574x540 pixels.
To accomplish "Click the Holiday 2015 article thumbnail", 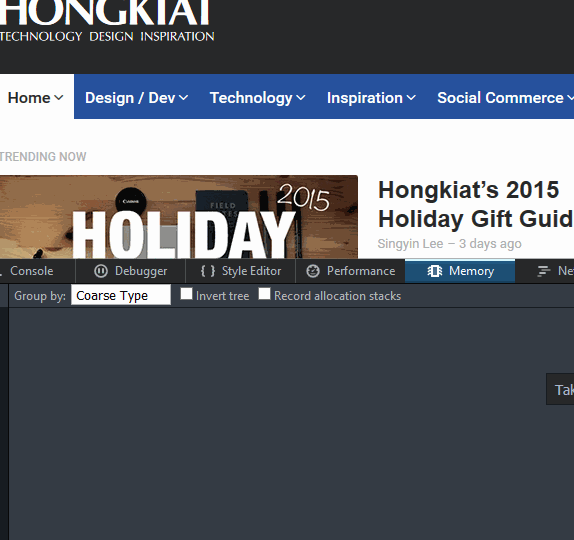I will (x=179, y=217).
